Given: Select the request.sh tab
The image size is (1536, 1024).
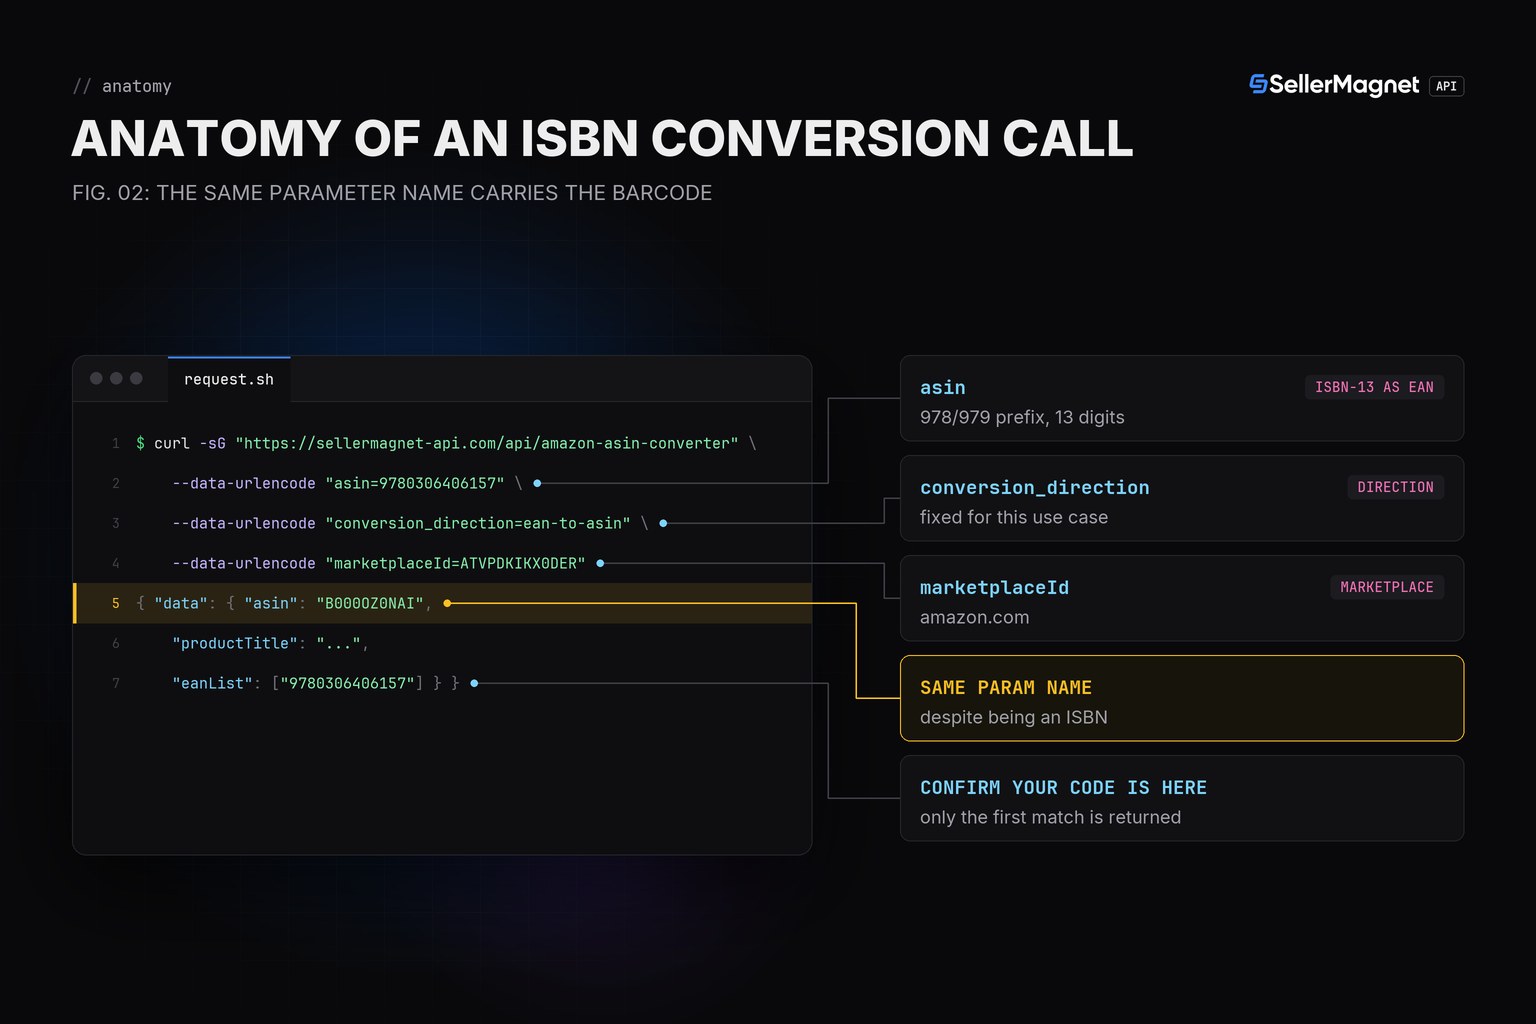Looking at the screenshot, I should pyautogui.click(x=229, y=379).
